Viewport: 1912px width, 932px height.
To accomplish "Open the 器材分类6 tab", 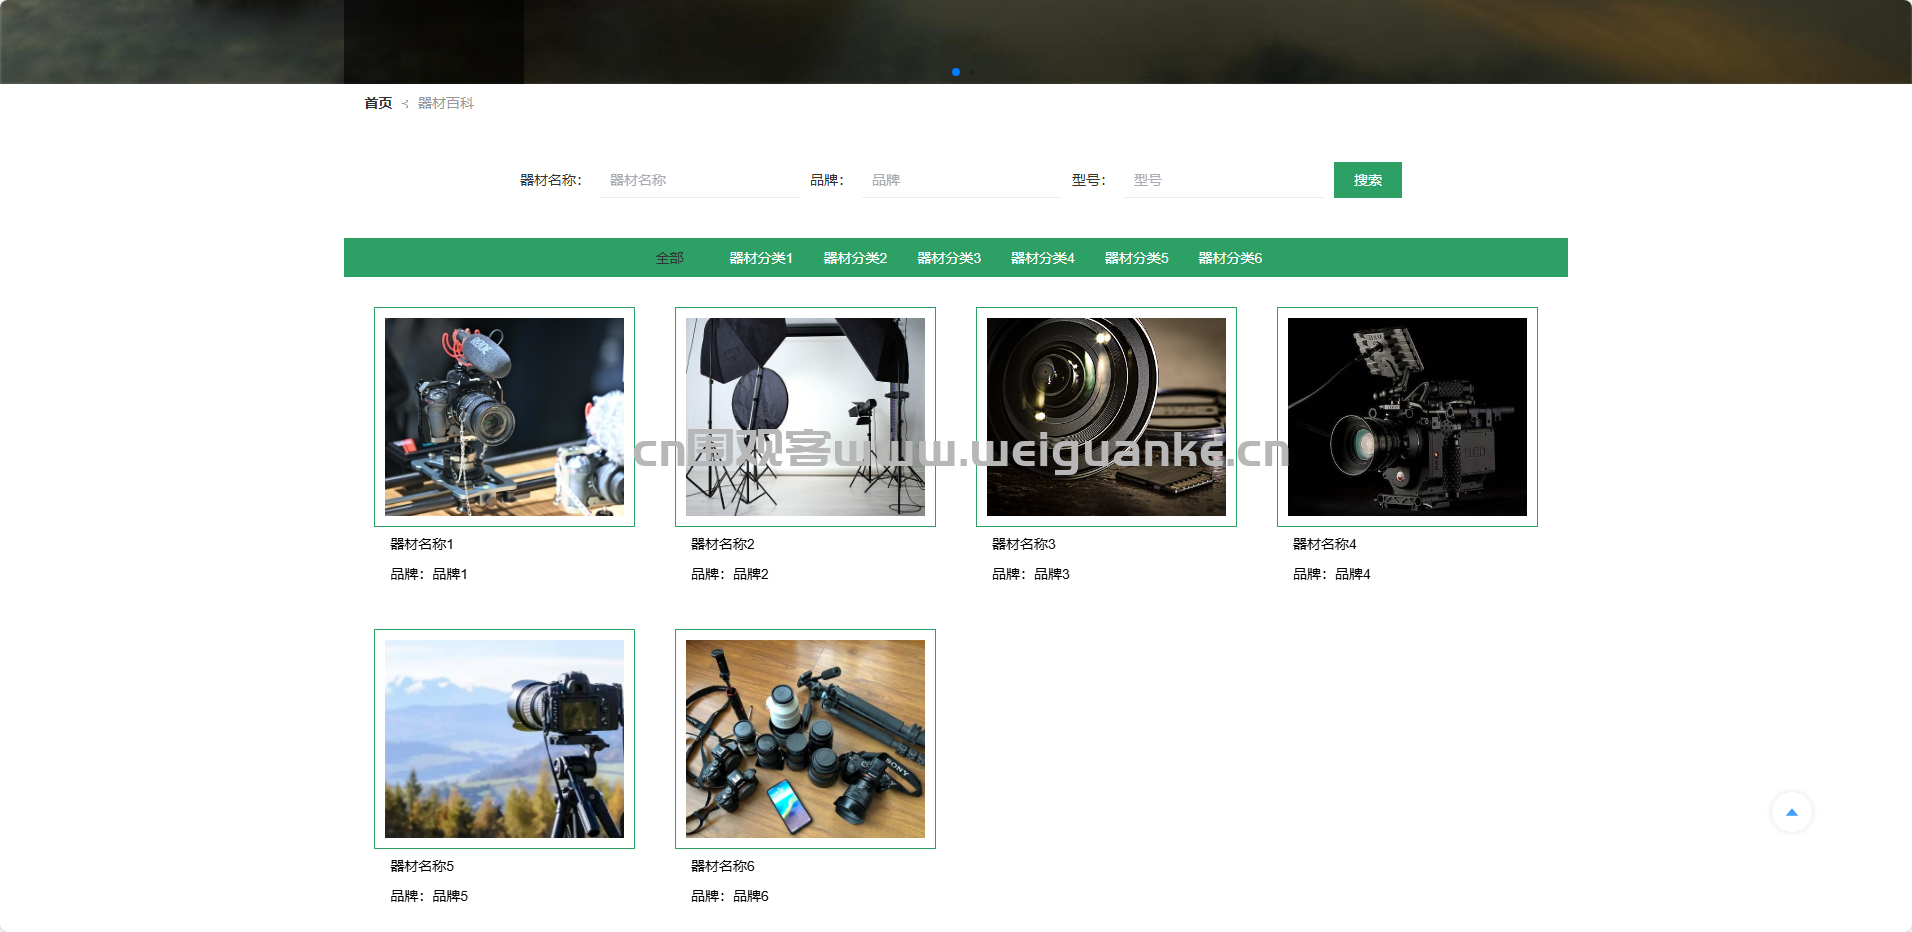I will pos(1230,258).
